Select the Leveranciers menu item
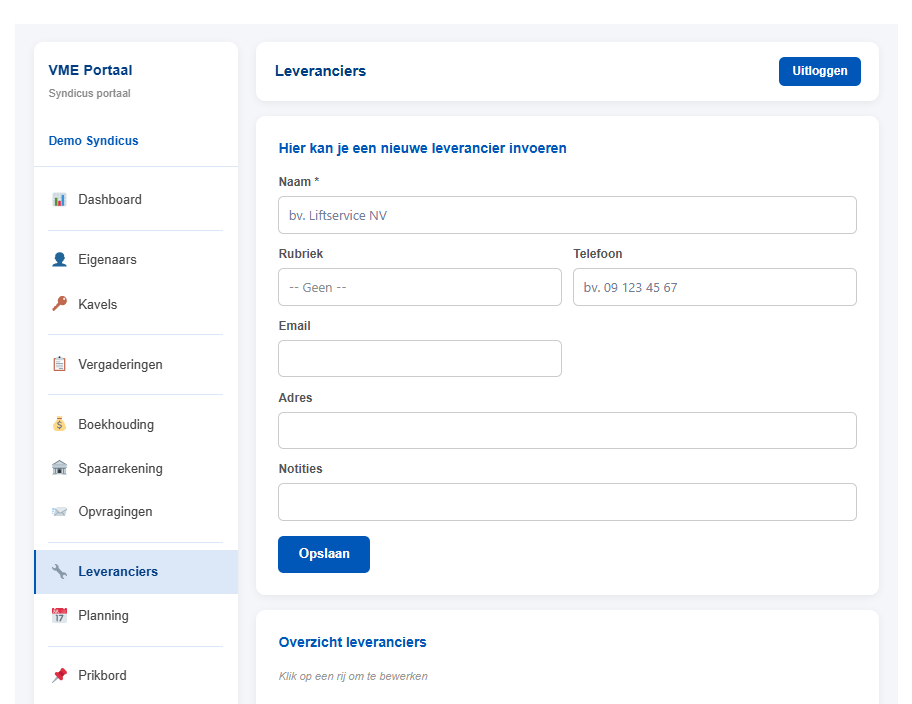Viewport: 912px width, 704px height. pyautogui.click(x=136, y=571)
